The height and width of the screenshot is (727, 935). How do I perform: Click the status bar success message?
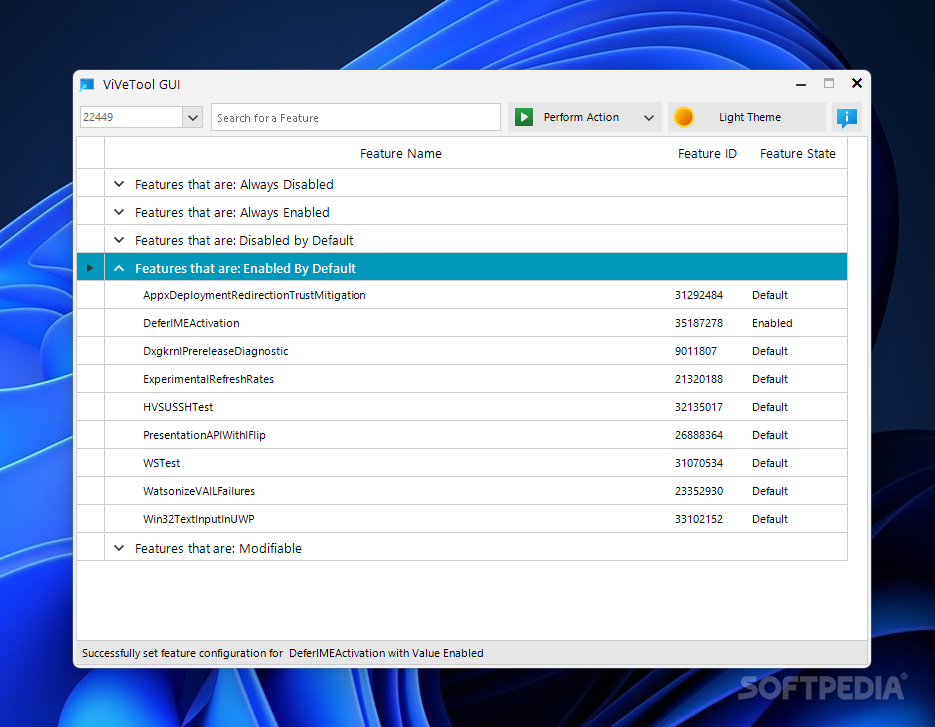[x=283, y=653]
